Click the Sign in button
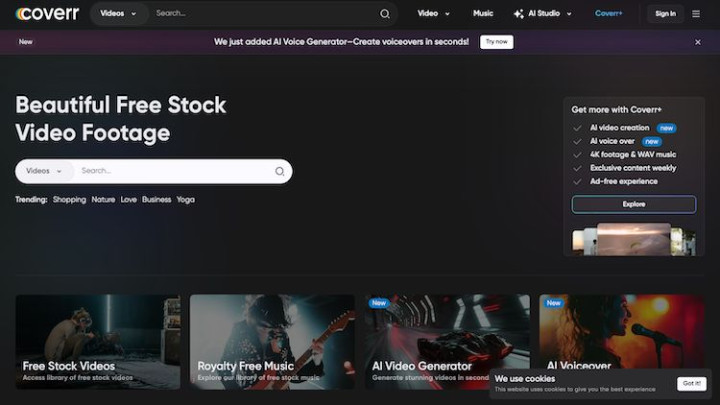 tap(665, 14)
